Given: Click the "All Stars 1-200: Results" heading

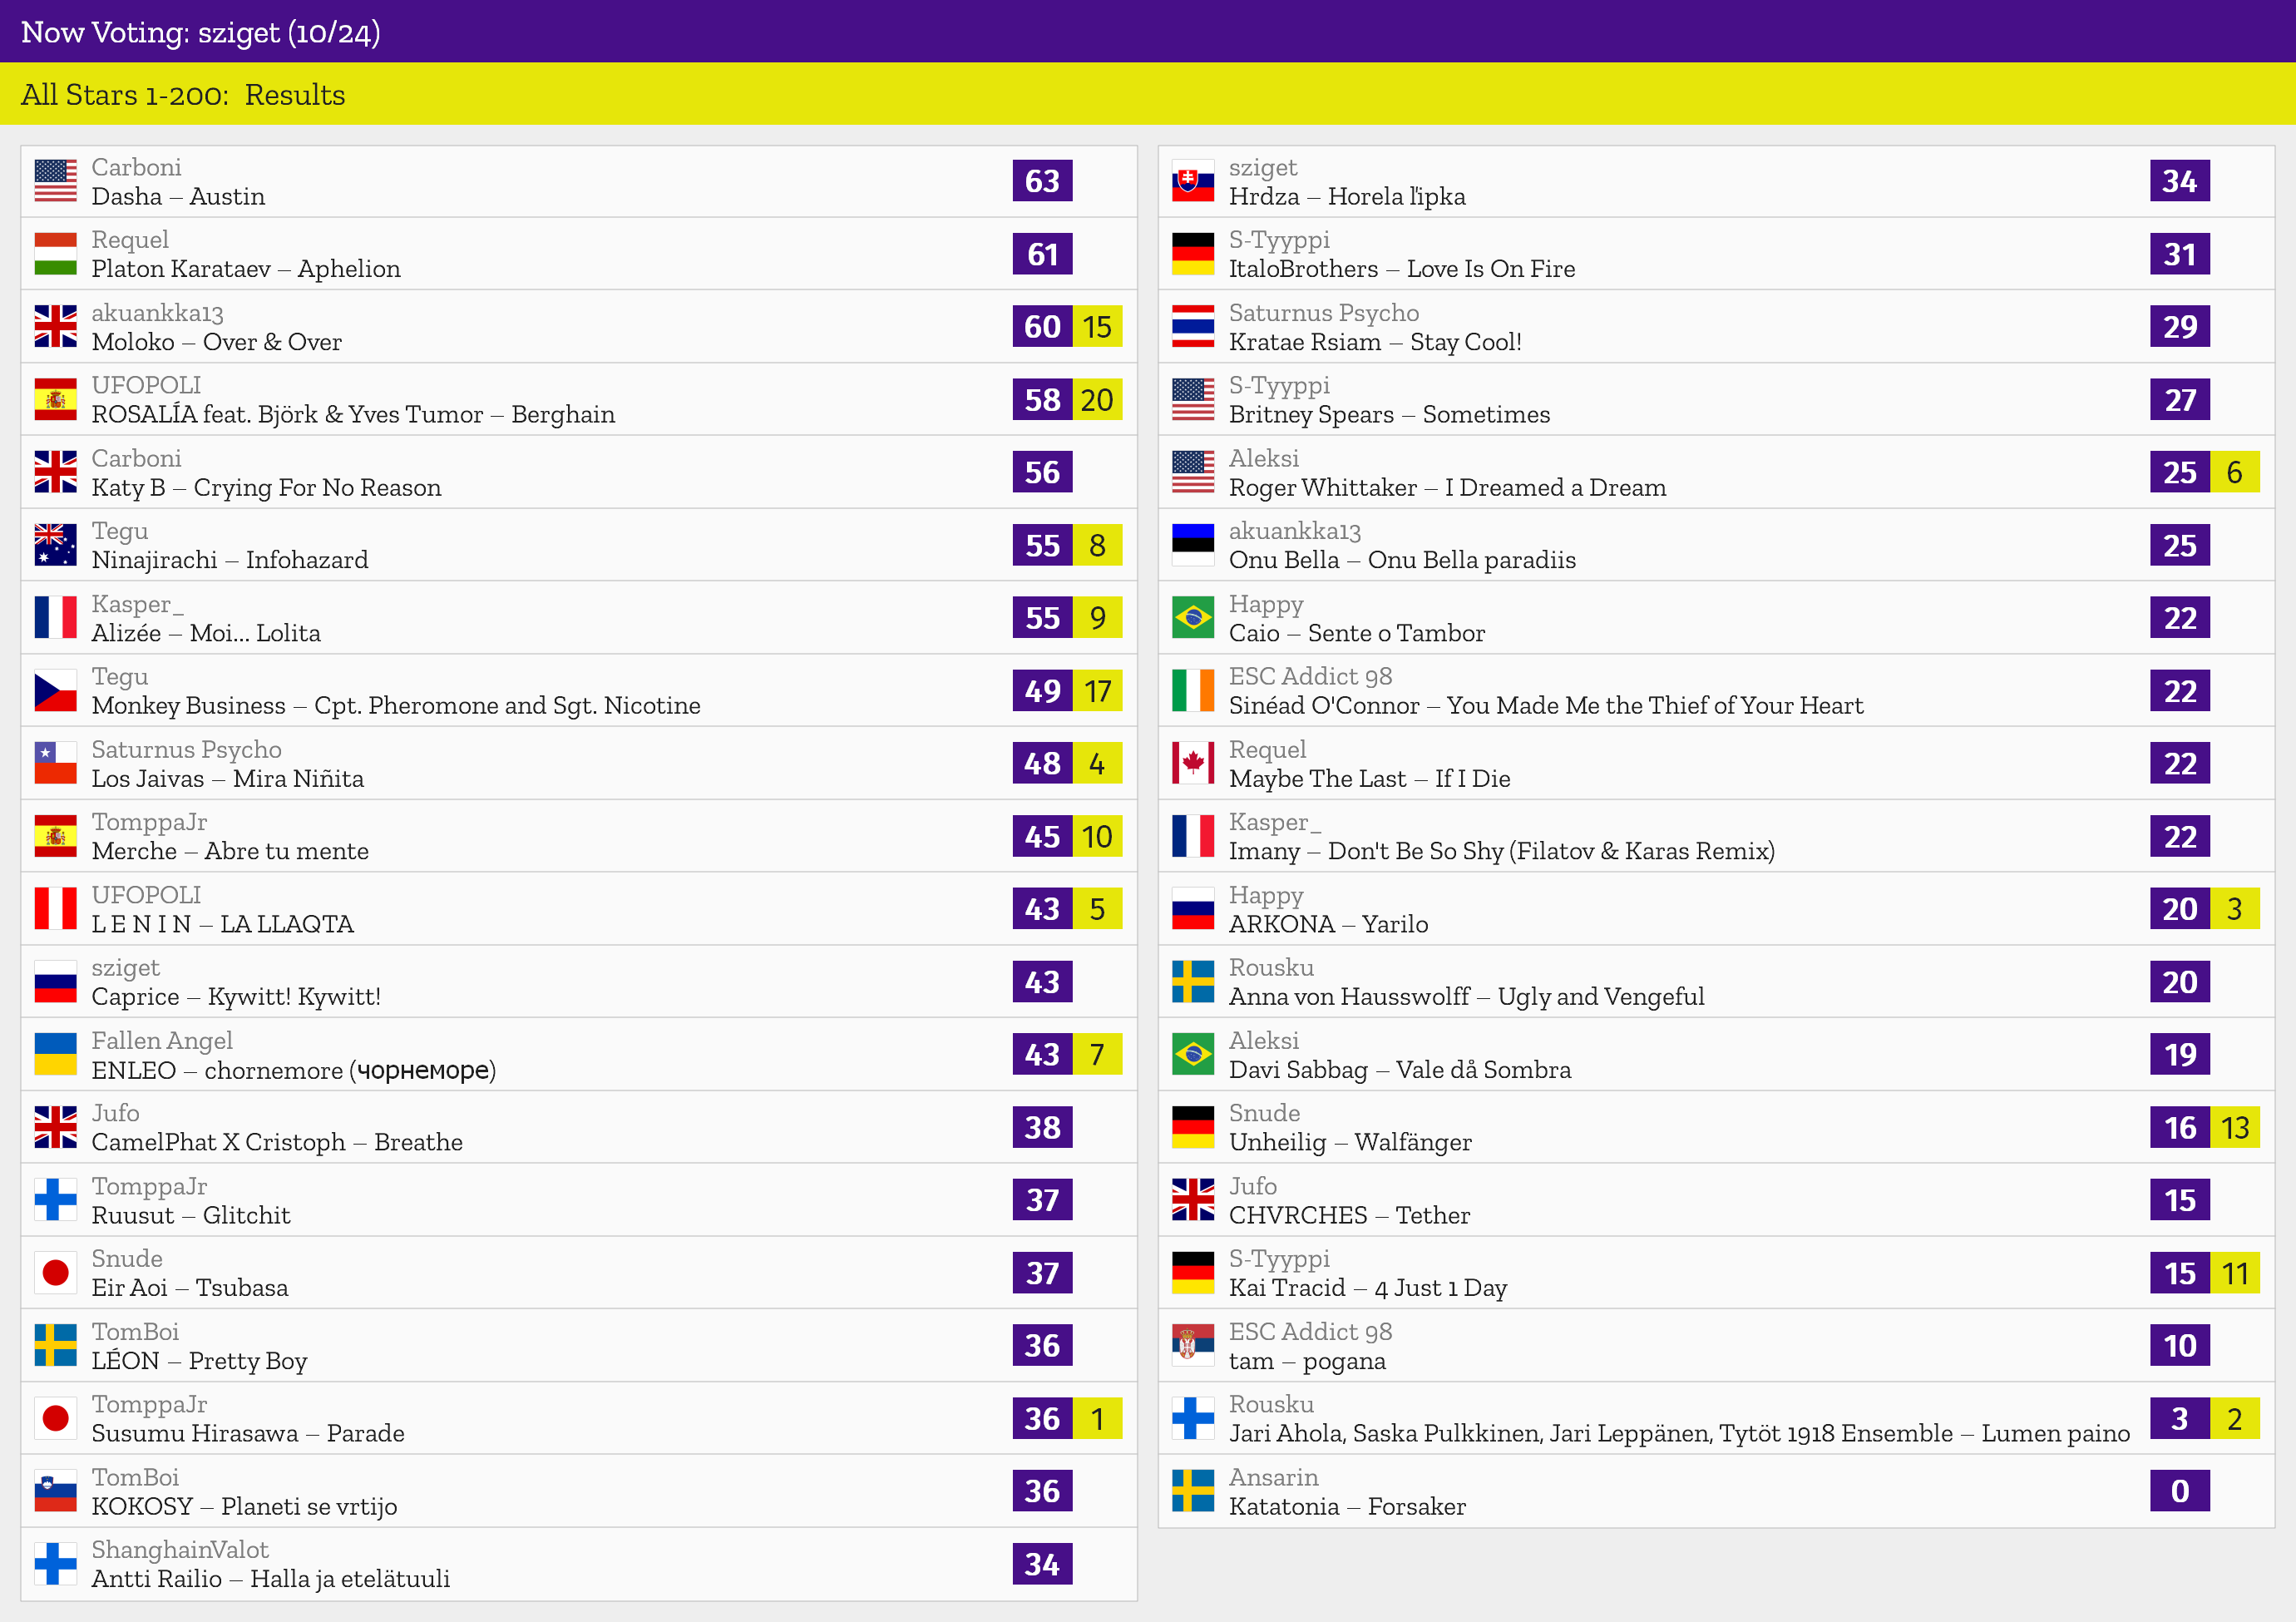Looking at the screenshot, I should [183, 95].
